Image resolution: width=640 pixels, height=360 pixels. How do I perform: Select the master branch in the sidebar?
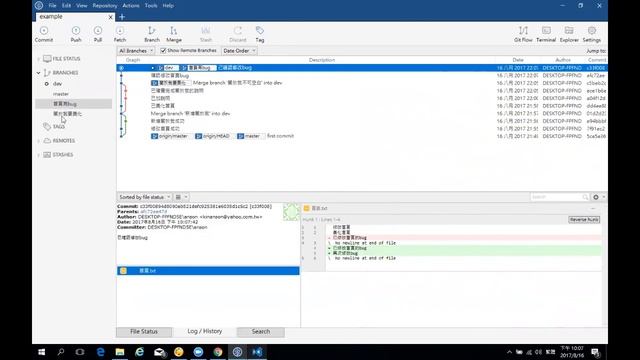click(x=61, y=94)
